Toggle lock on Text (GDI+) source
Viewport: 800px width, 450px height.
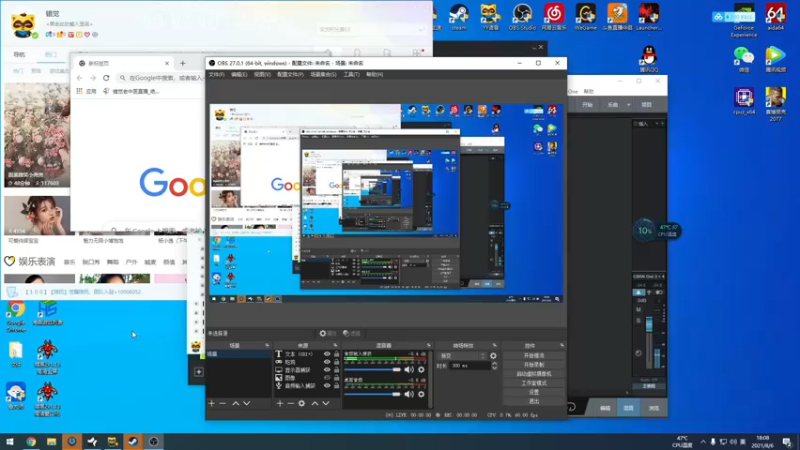[336, 354]
